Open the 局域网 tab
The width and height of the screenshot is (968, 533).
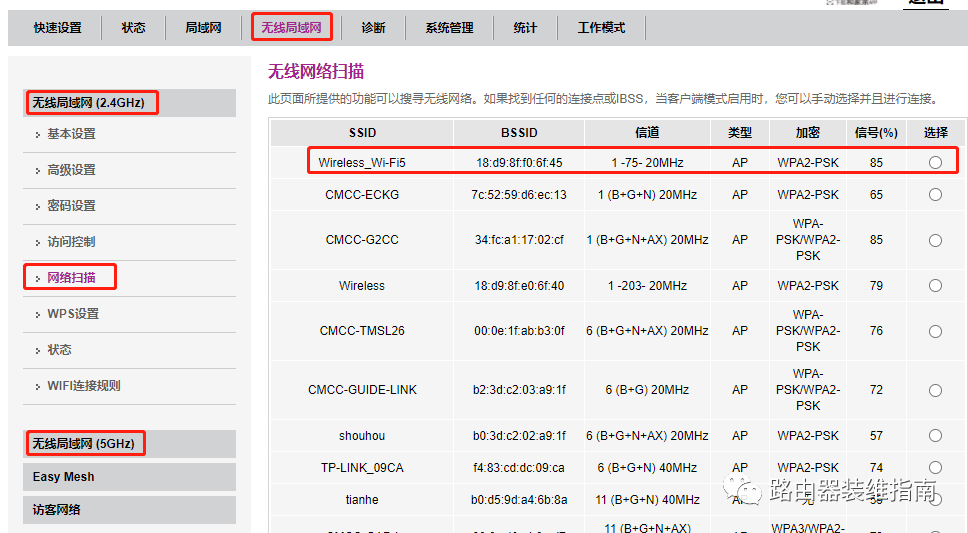point(203,28)
